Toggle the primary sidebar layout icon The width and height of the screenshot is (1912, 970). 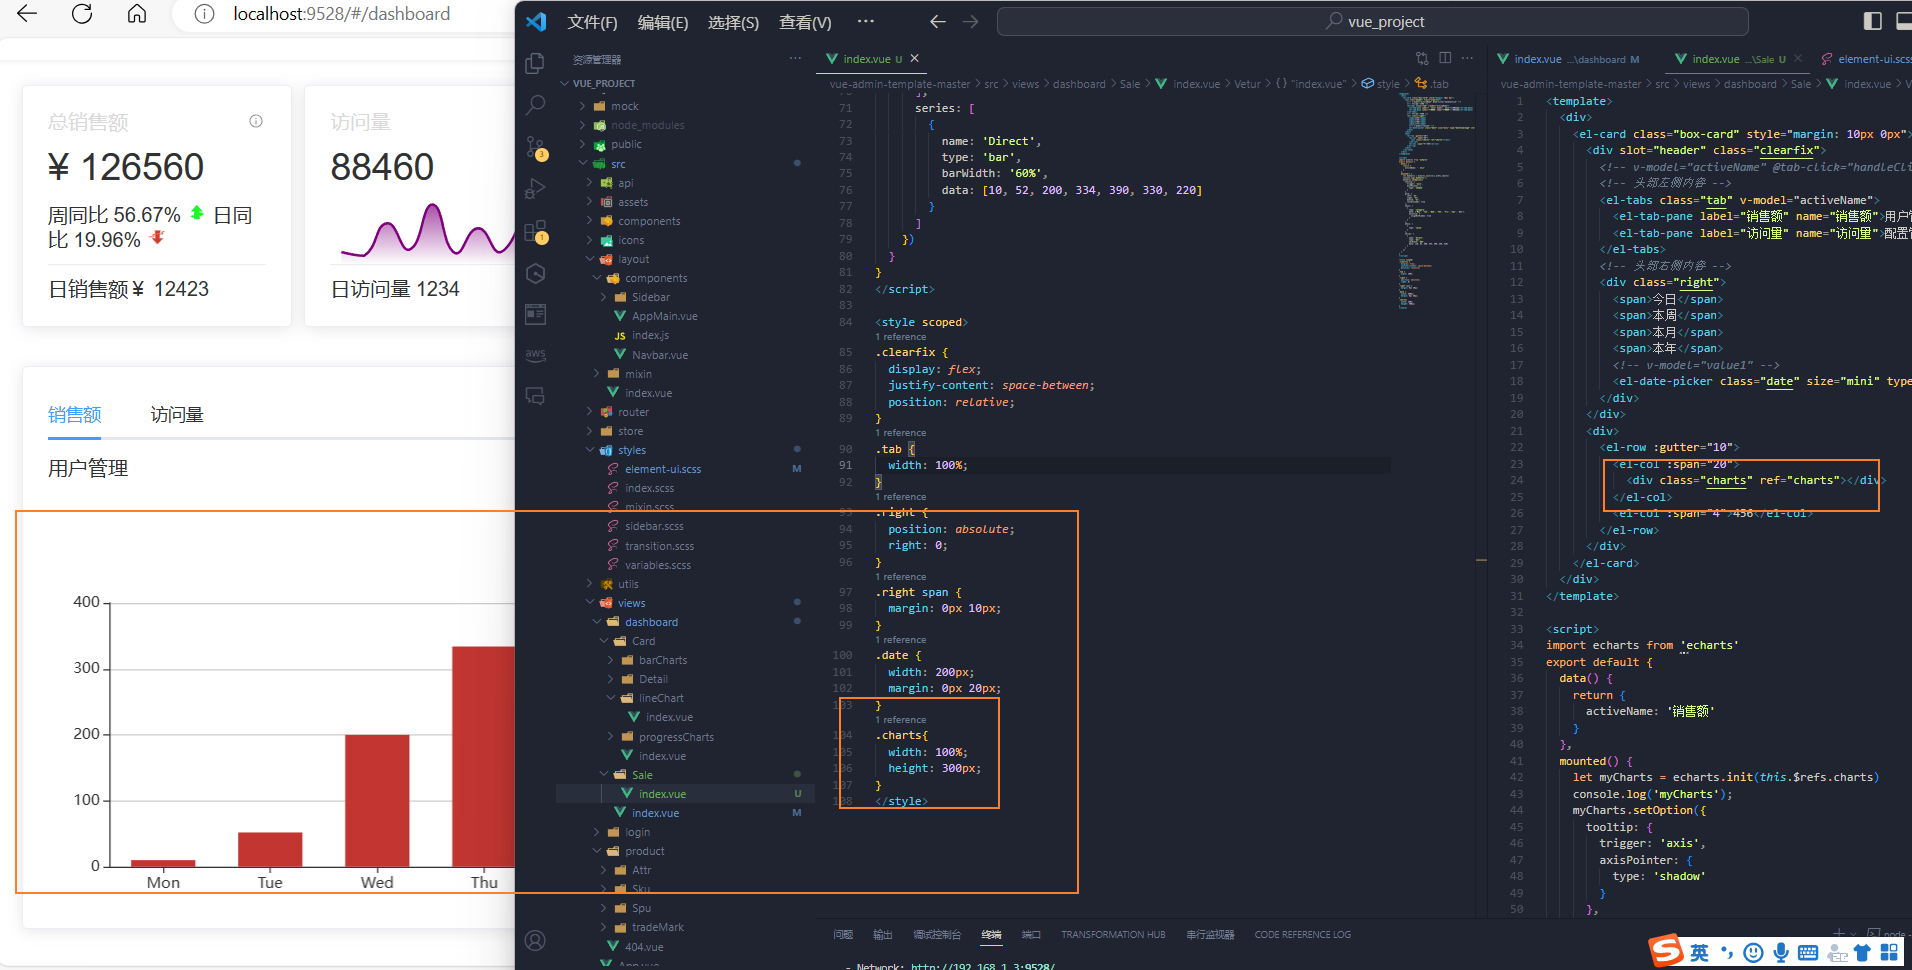click(x=1873, y=21)
